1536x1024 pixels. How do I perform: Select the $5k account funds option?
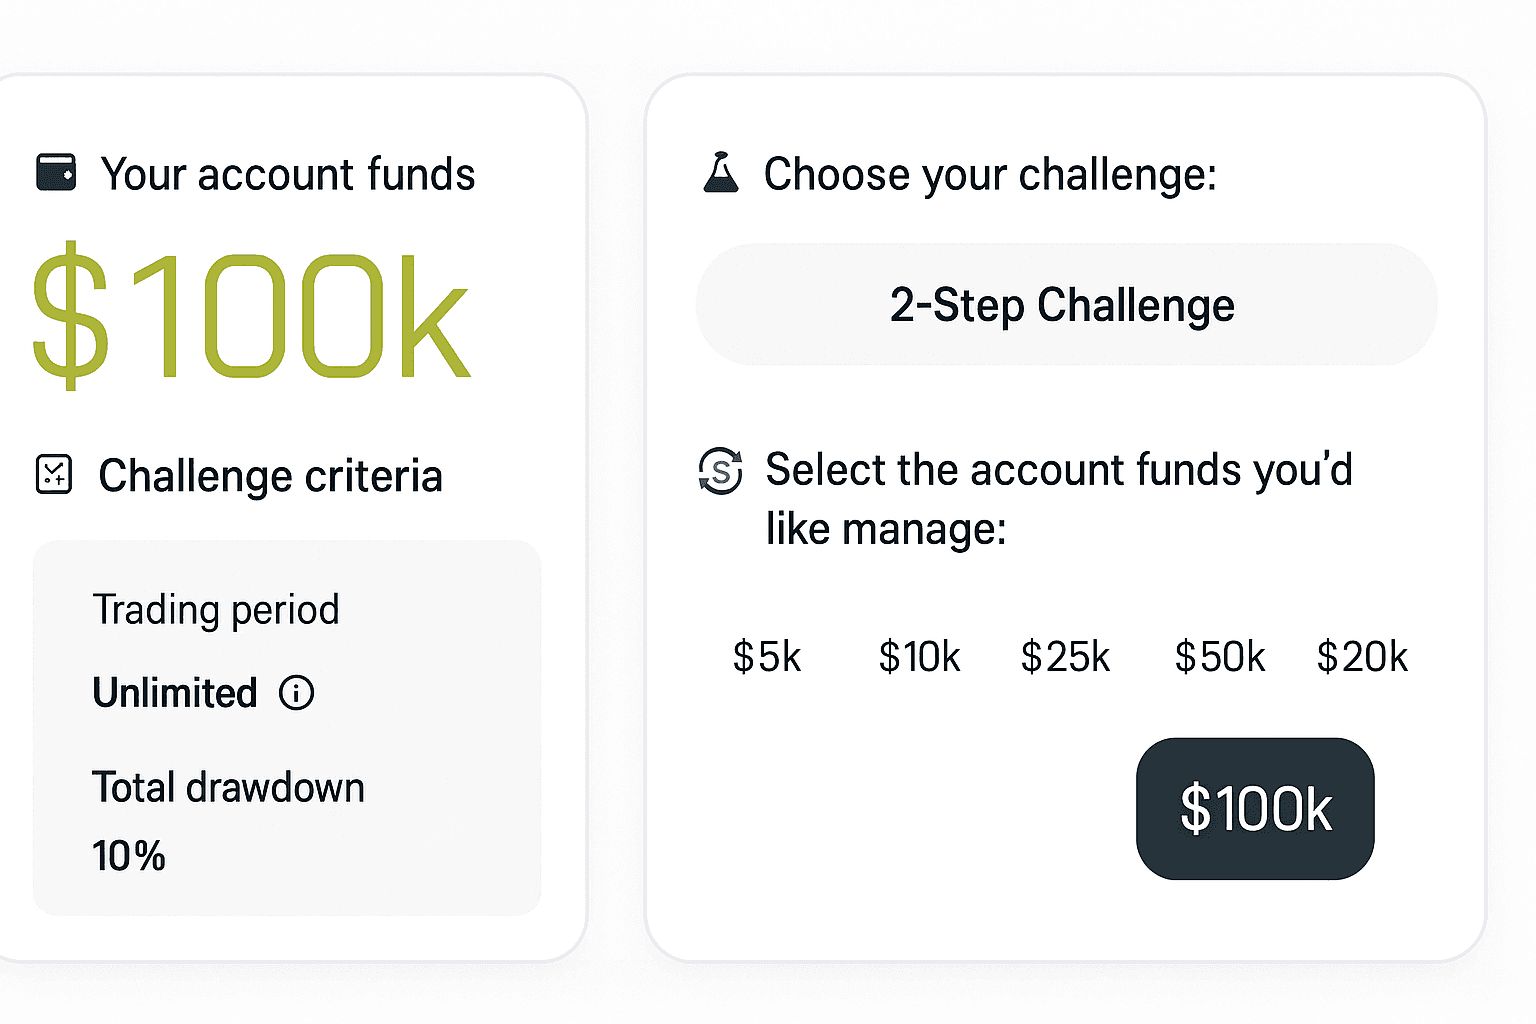tap(767, 657)
